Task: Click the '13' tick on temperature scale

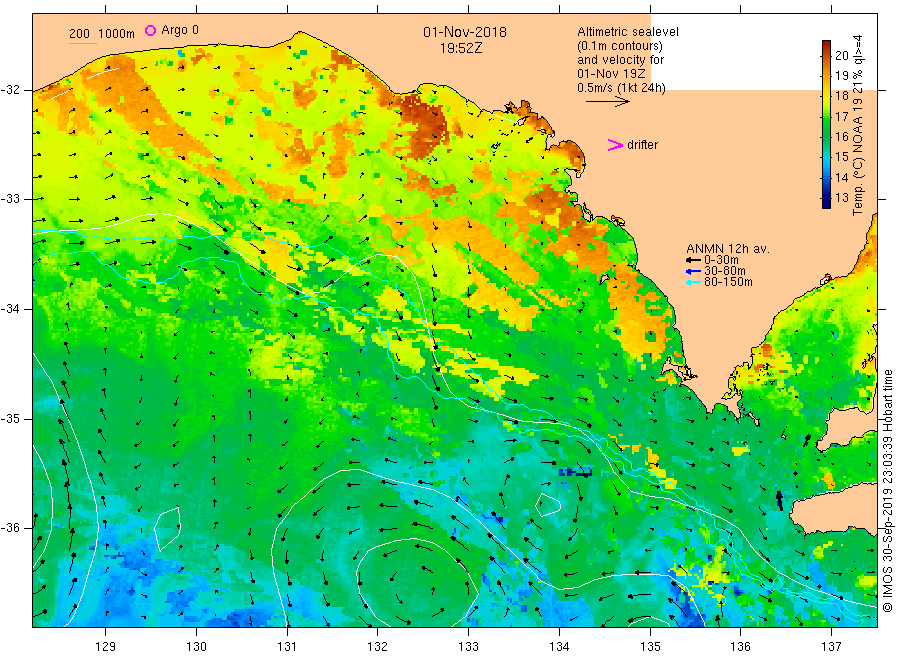Action: (x=841, y=198)
